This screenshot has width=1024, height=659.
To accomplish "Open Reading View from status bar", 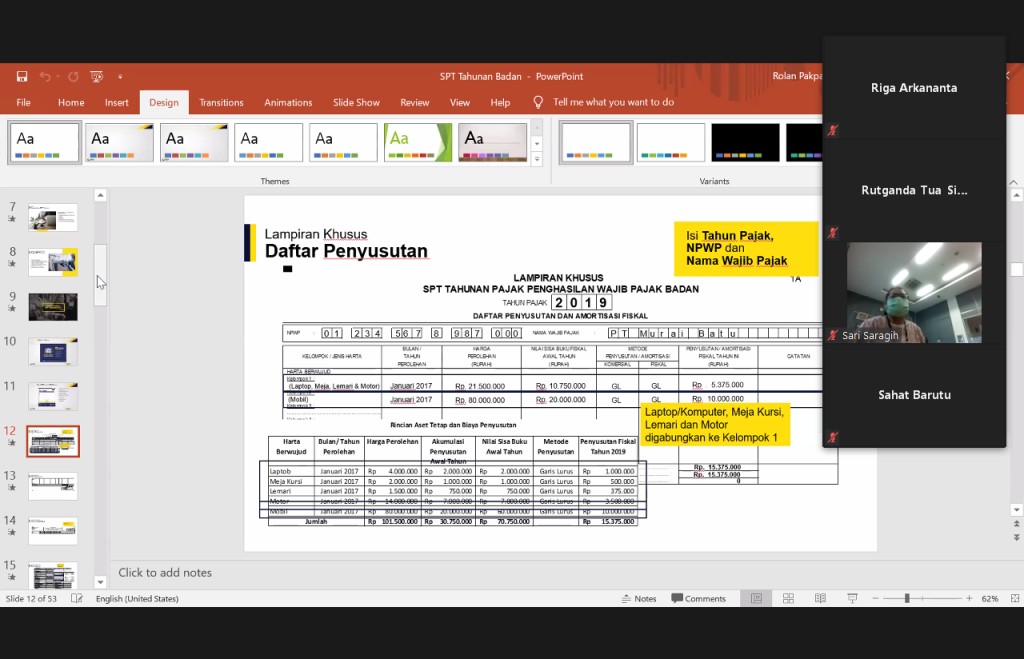I will click(x=819, y=598).
